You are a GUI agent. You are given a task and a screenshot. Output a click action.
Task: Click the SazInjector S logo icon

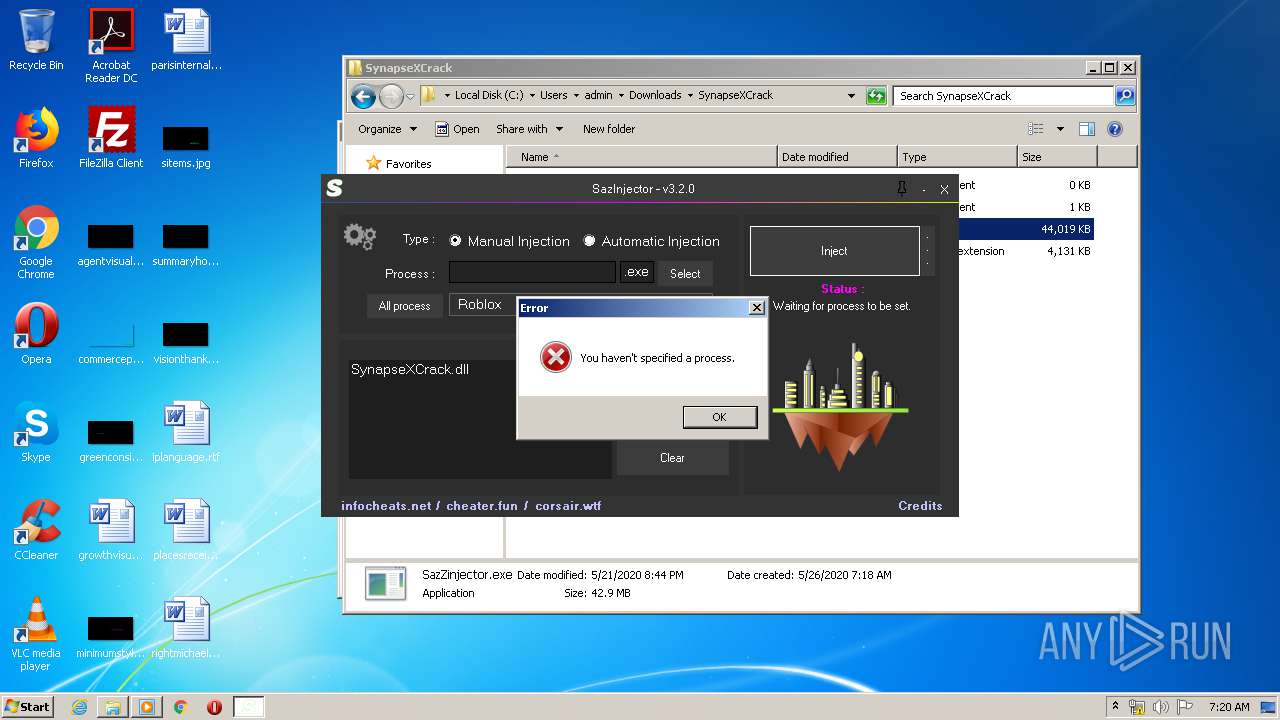coord(334,188)
